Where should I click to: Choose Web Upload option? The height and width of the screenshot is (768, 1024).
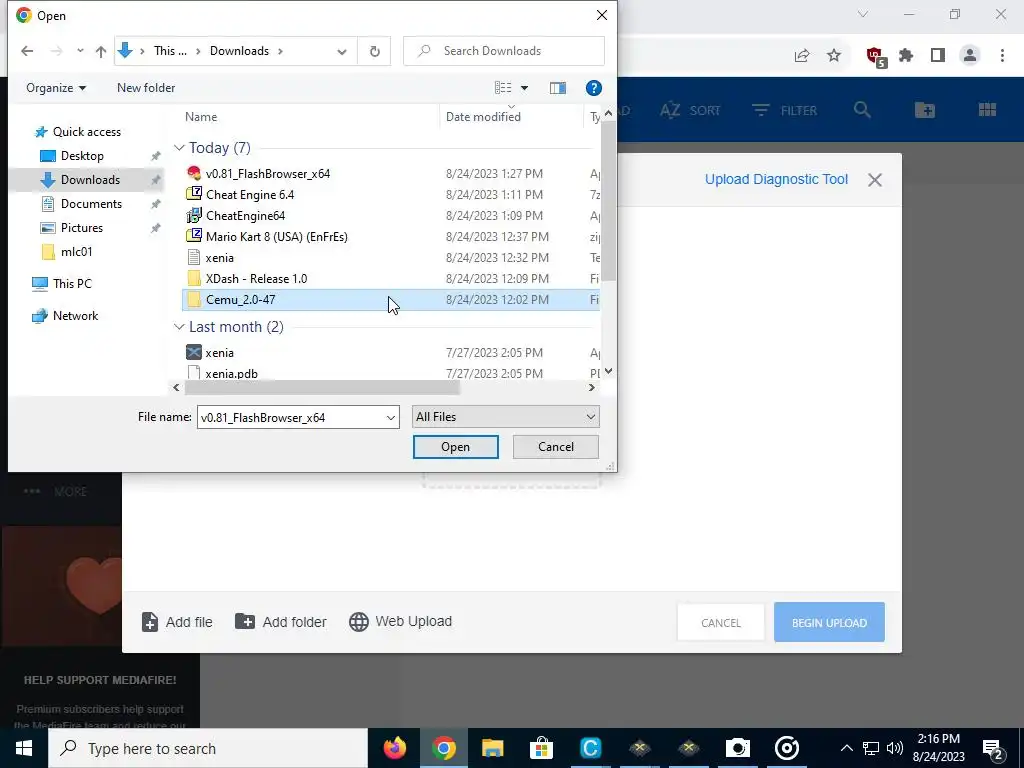pos(400,622)
